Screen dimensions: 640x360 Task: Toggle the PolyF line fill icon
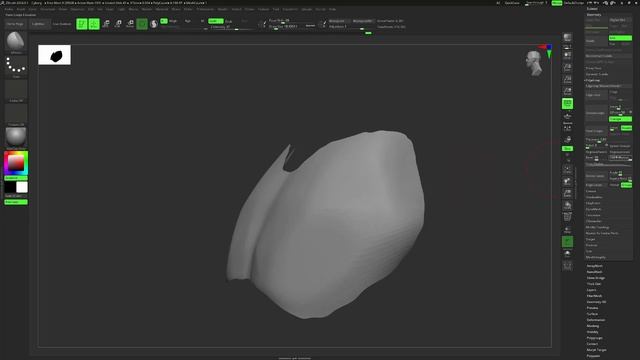567,218
